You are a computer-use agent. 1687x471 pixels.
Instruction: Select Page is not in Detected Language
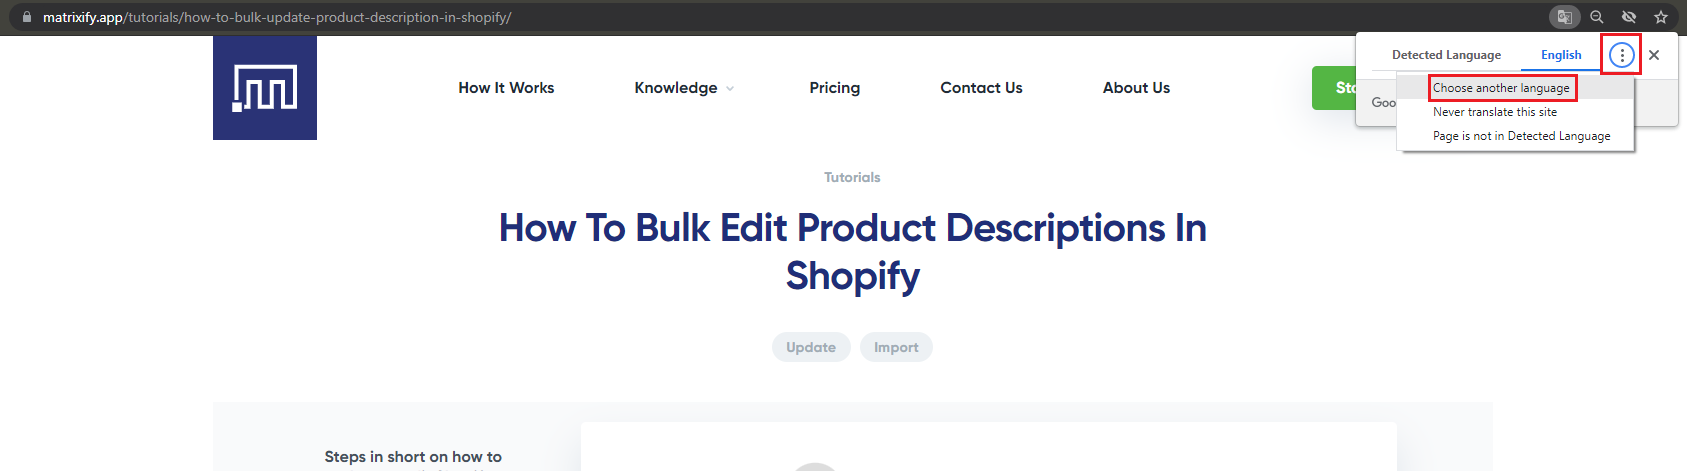pos(1521,136)
